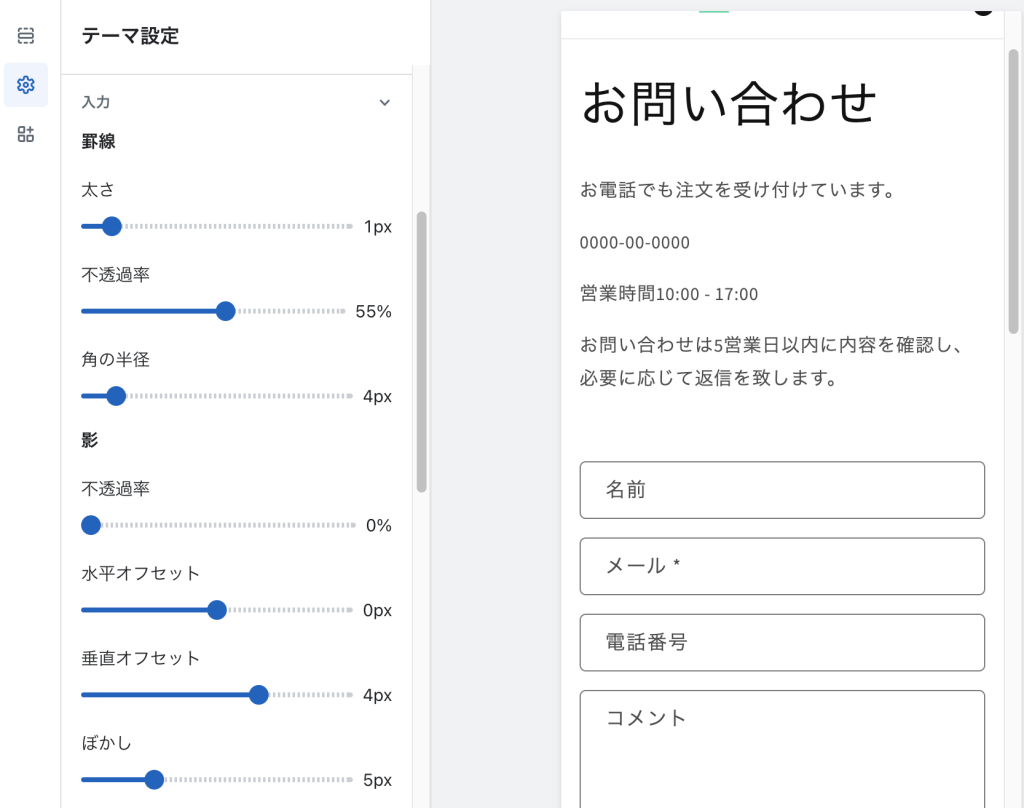The width and height of the screenshot is (1024, 808).
Task: Click the account avatar in the preview header
Action: (981, 8)
